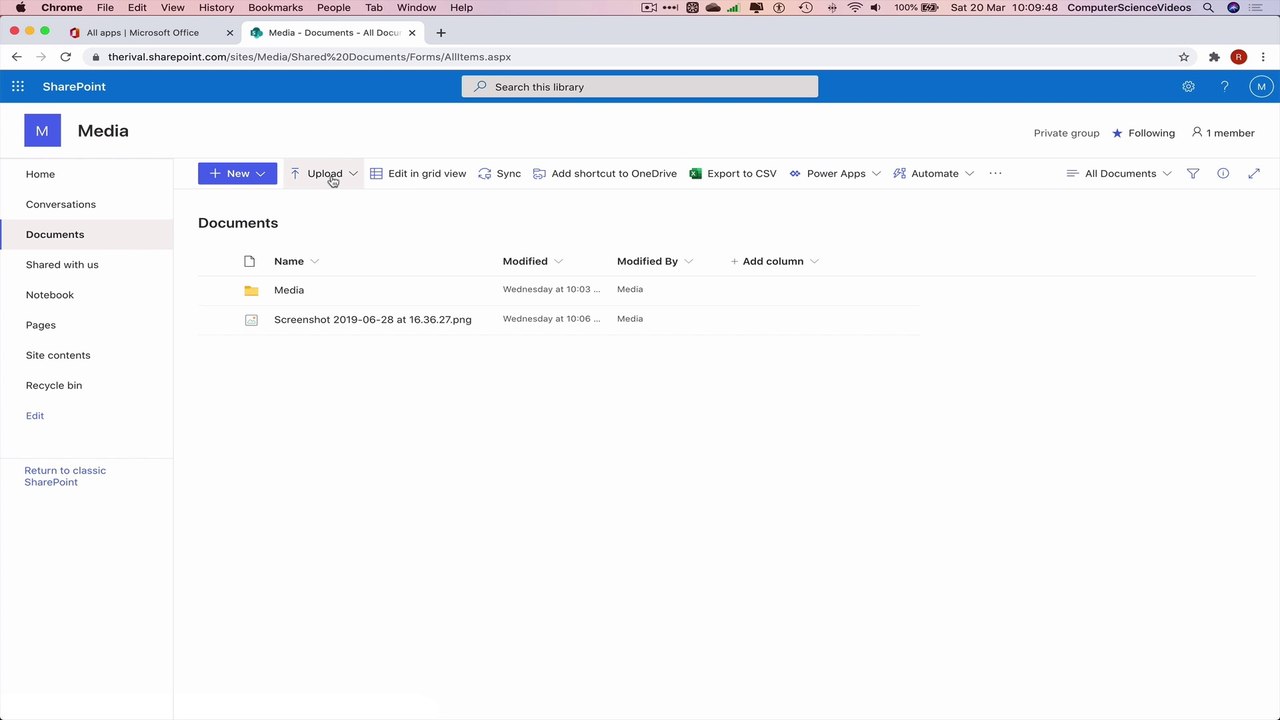Open the Media folder
The image size is (1280, 720).
289,290
